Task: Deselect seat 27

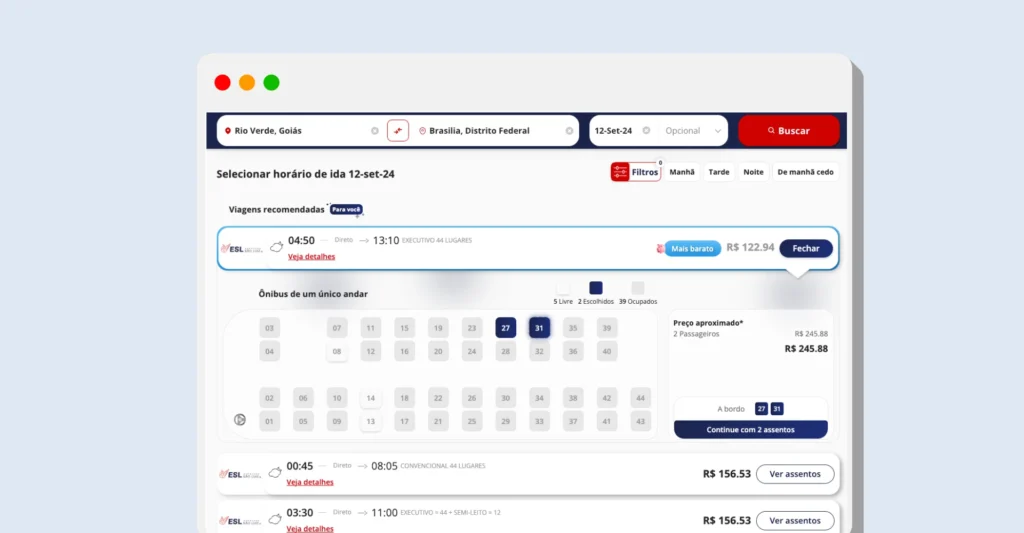Action: [x=506, y=328]
